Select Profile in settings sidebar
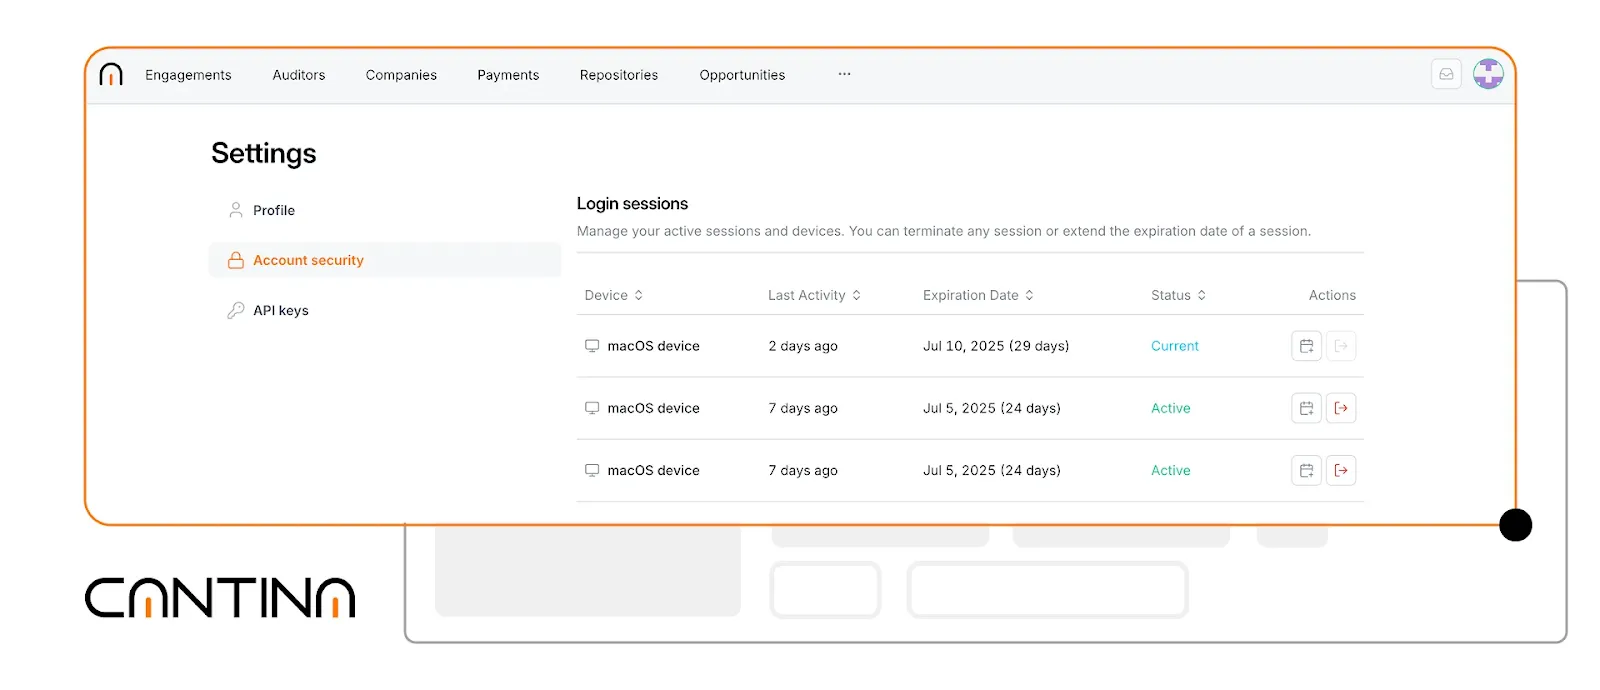 tap(385, 210)
